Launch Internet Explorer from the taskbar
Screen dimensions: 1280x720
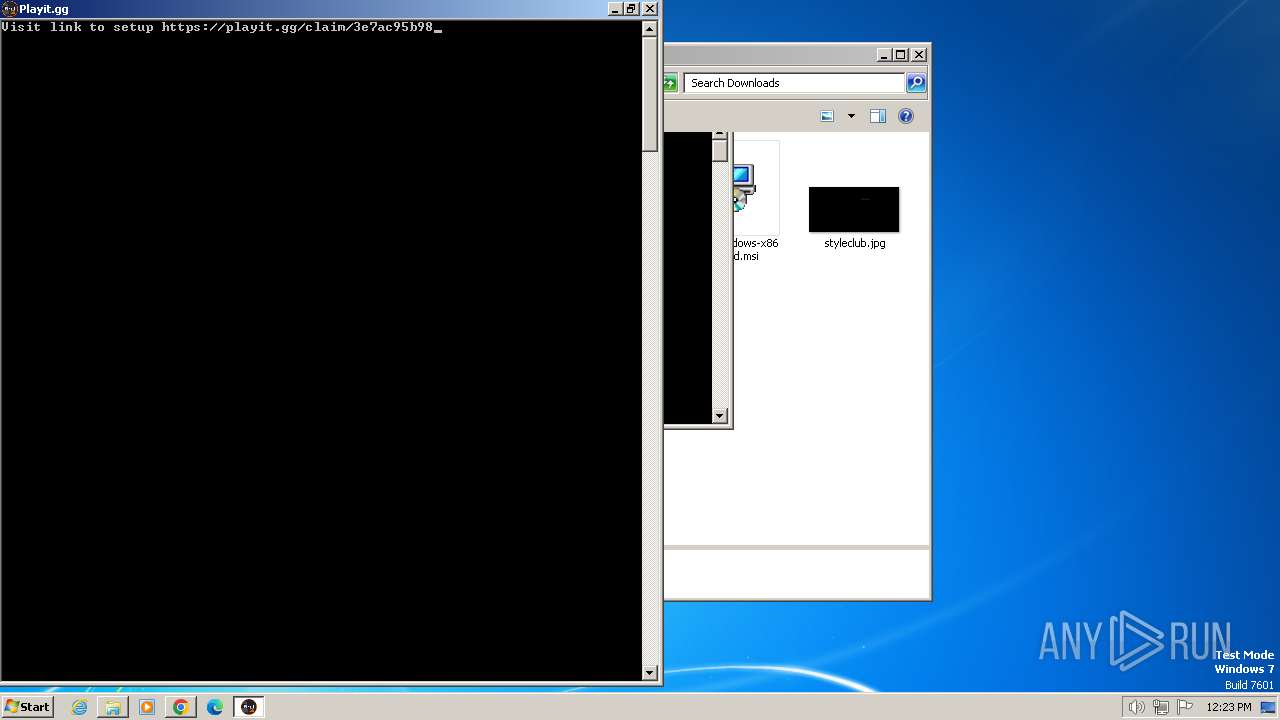click(79, 707)
